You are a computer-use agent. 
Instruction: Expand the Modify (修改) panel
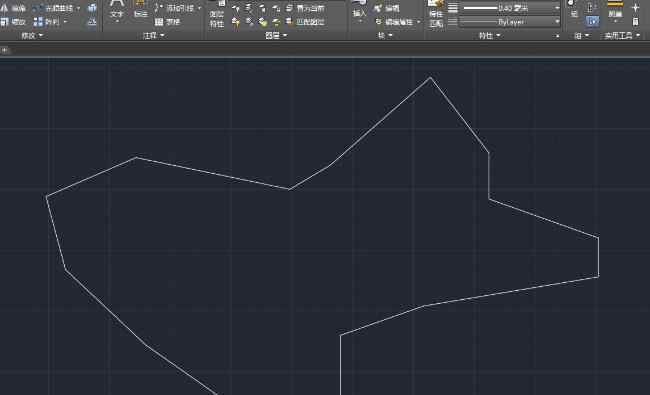coord(32,36)
